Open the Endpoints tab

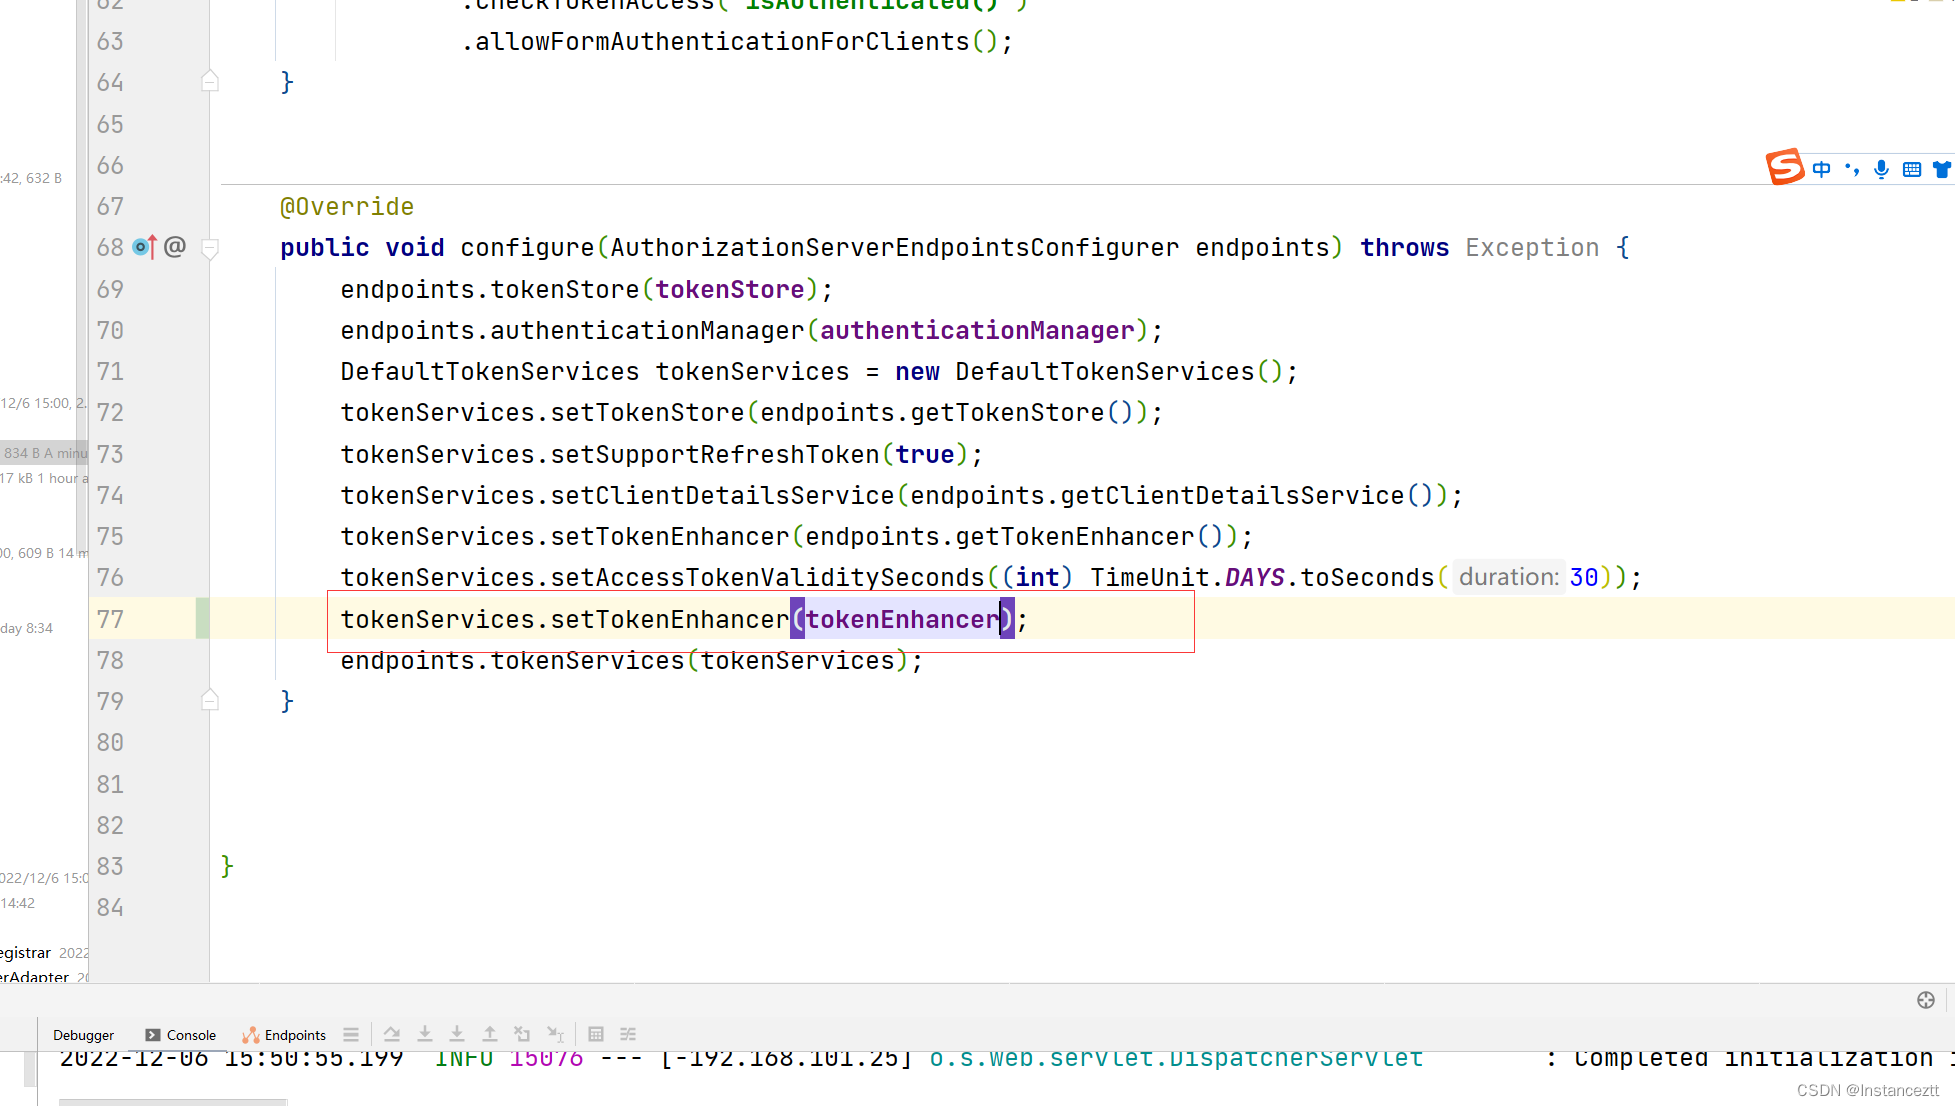coord(285,1035)
